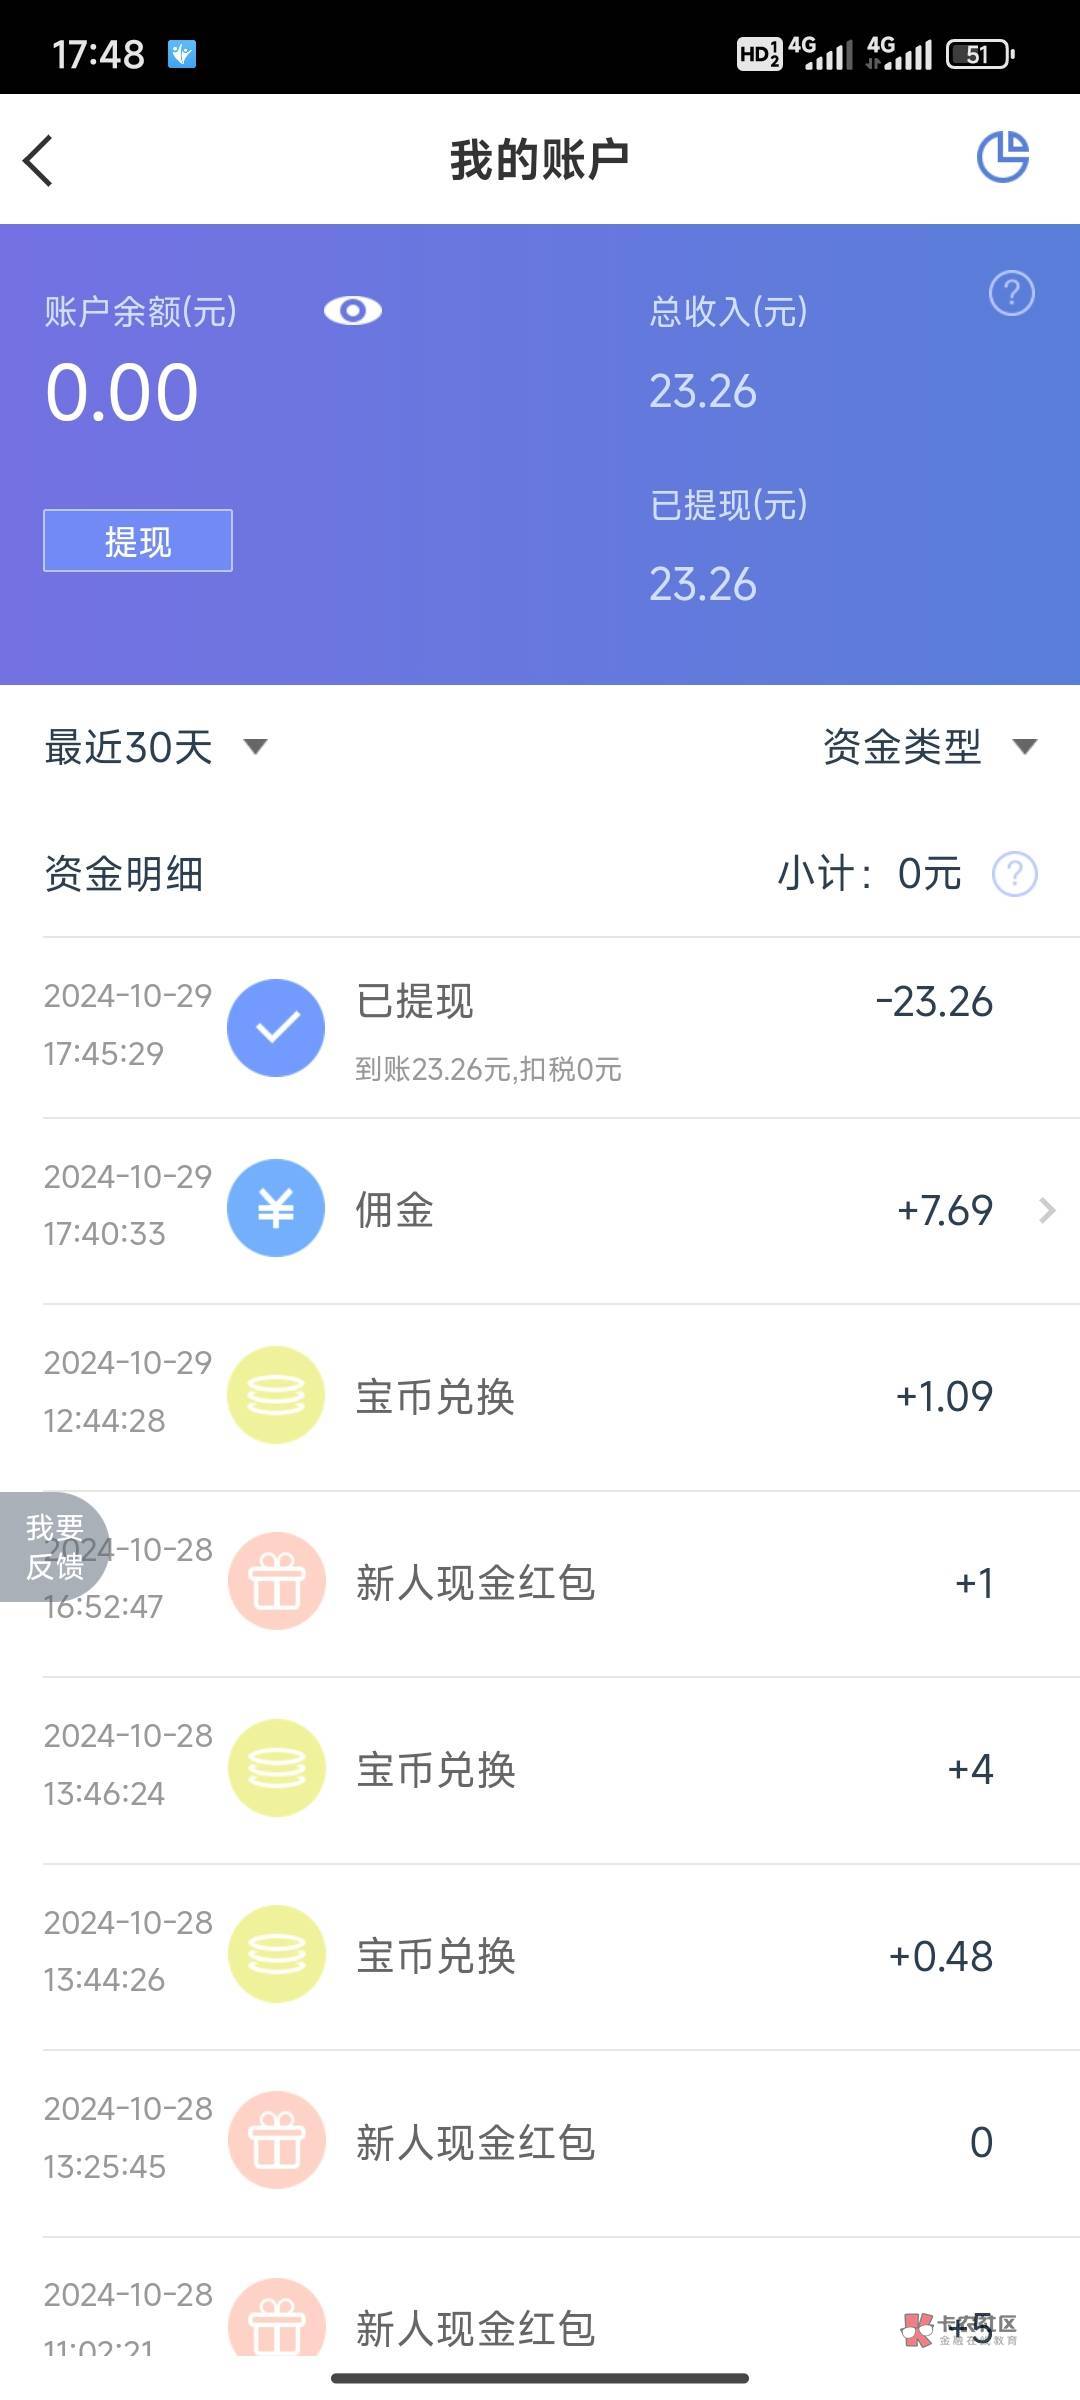Tap the yen commission icon

pos(276,1208)
